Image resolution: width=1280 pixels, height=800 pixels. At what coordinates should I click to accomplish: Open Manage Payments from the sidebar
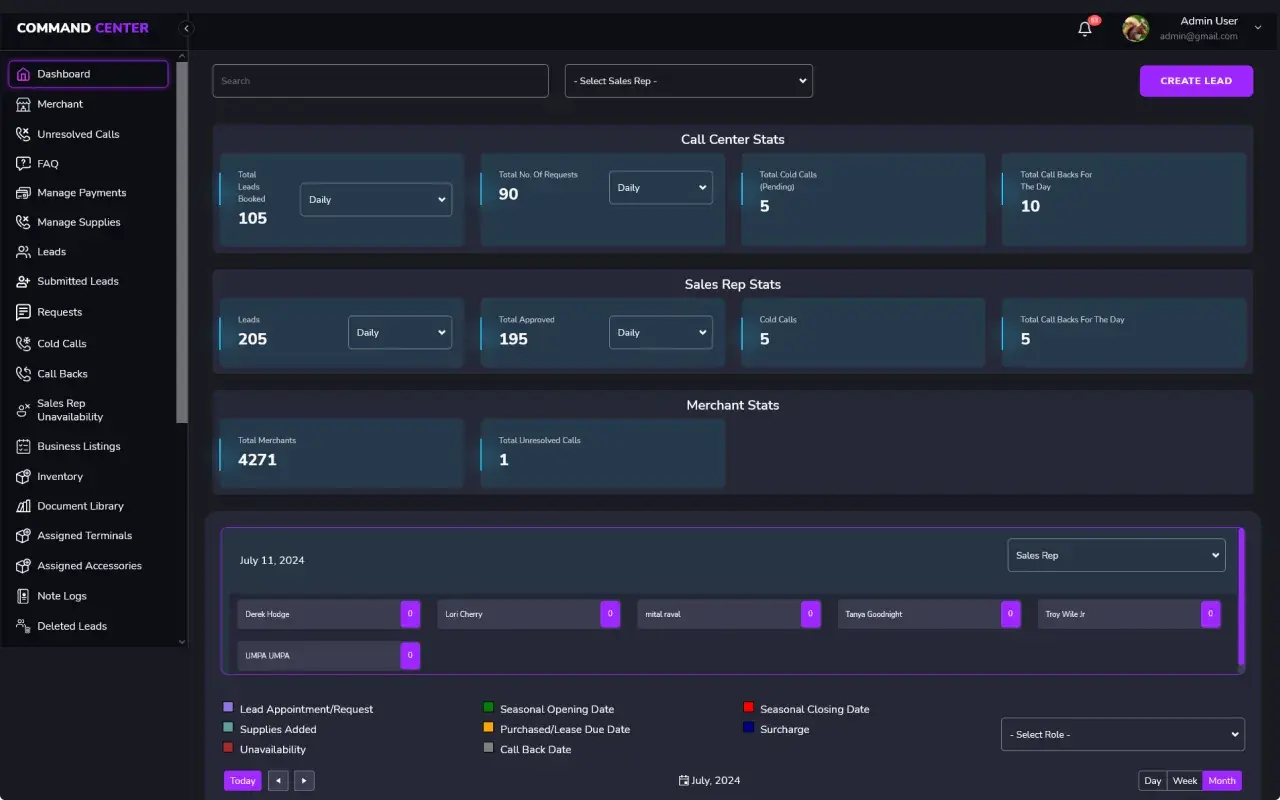coord(81,193)
